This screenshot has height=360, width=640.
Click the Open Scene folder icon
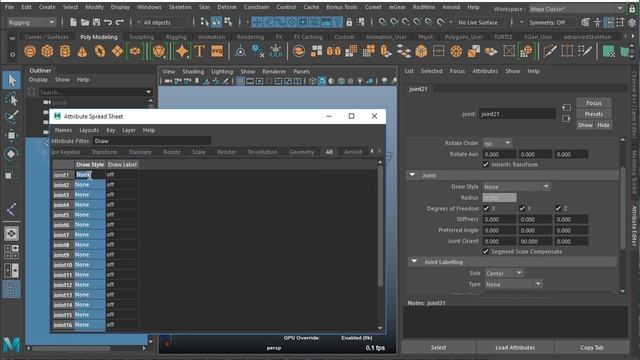coord(85,22)
